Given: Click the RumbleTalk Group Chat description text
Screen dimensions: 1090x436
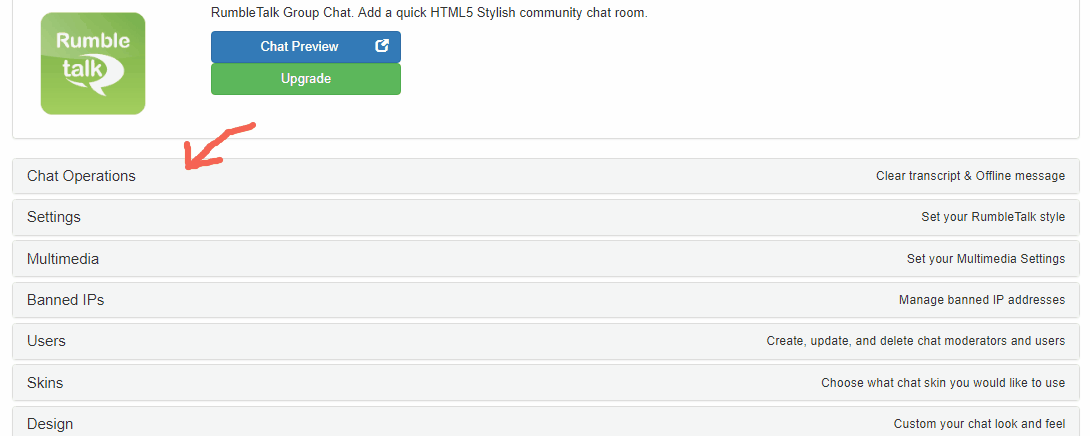Looking at the screenshot, I should click(x=429, y=13).
